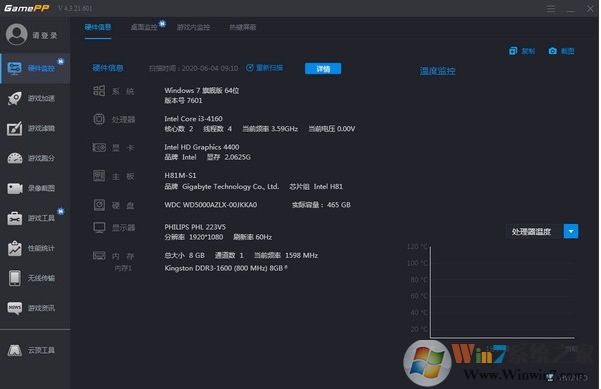Click the chipset Intel H81 value
The width and height of the screenshot is (601, 389).
[x=316, y=187]
